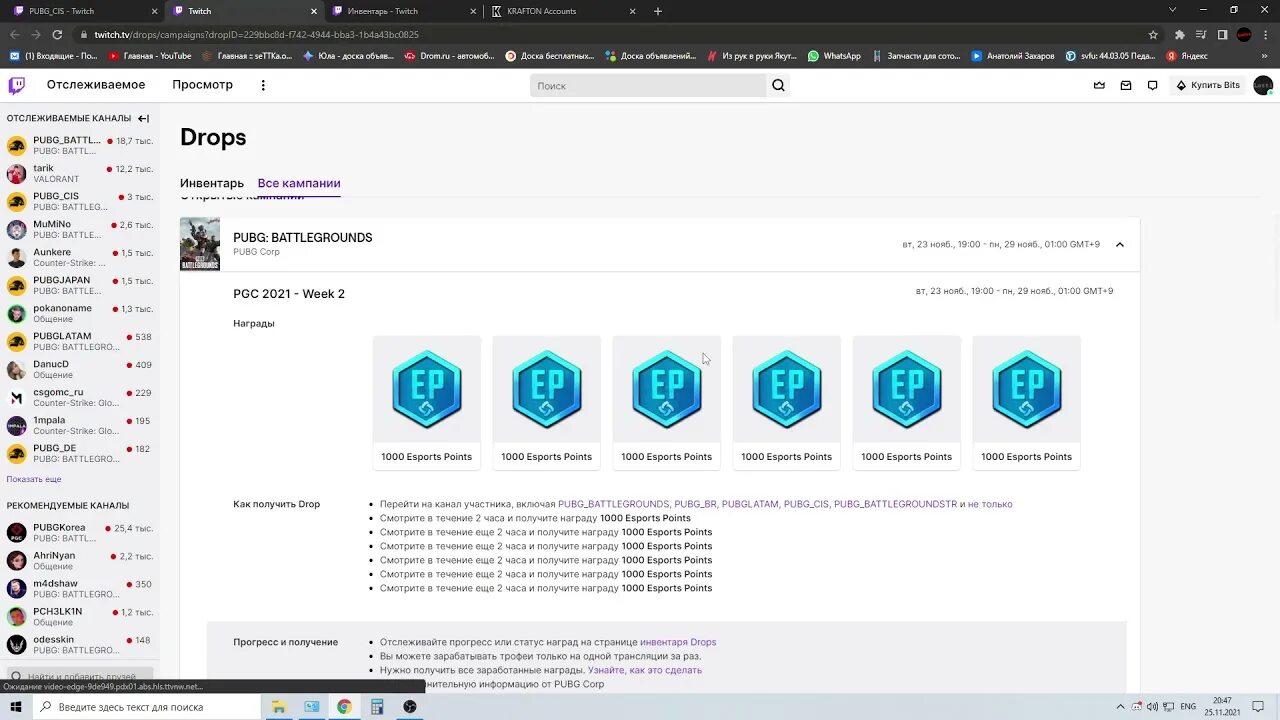
Task: Open csgomc_ru channel in the sidebar
Action: pyautogui.click(x=80, y=398)
